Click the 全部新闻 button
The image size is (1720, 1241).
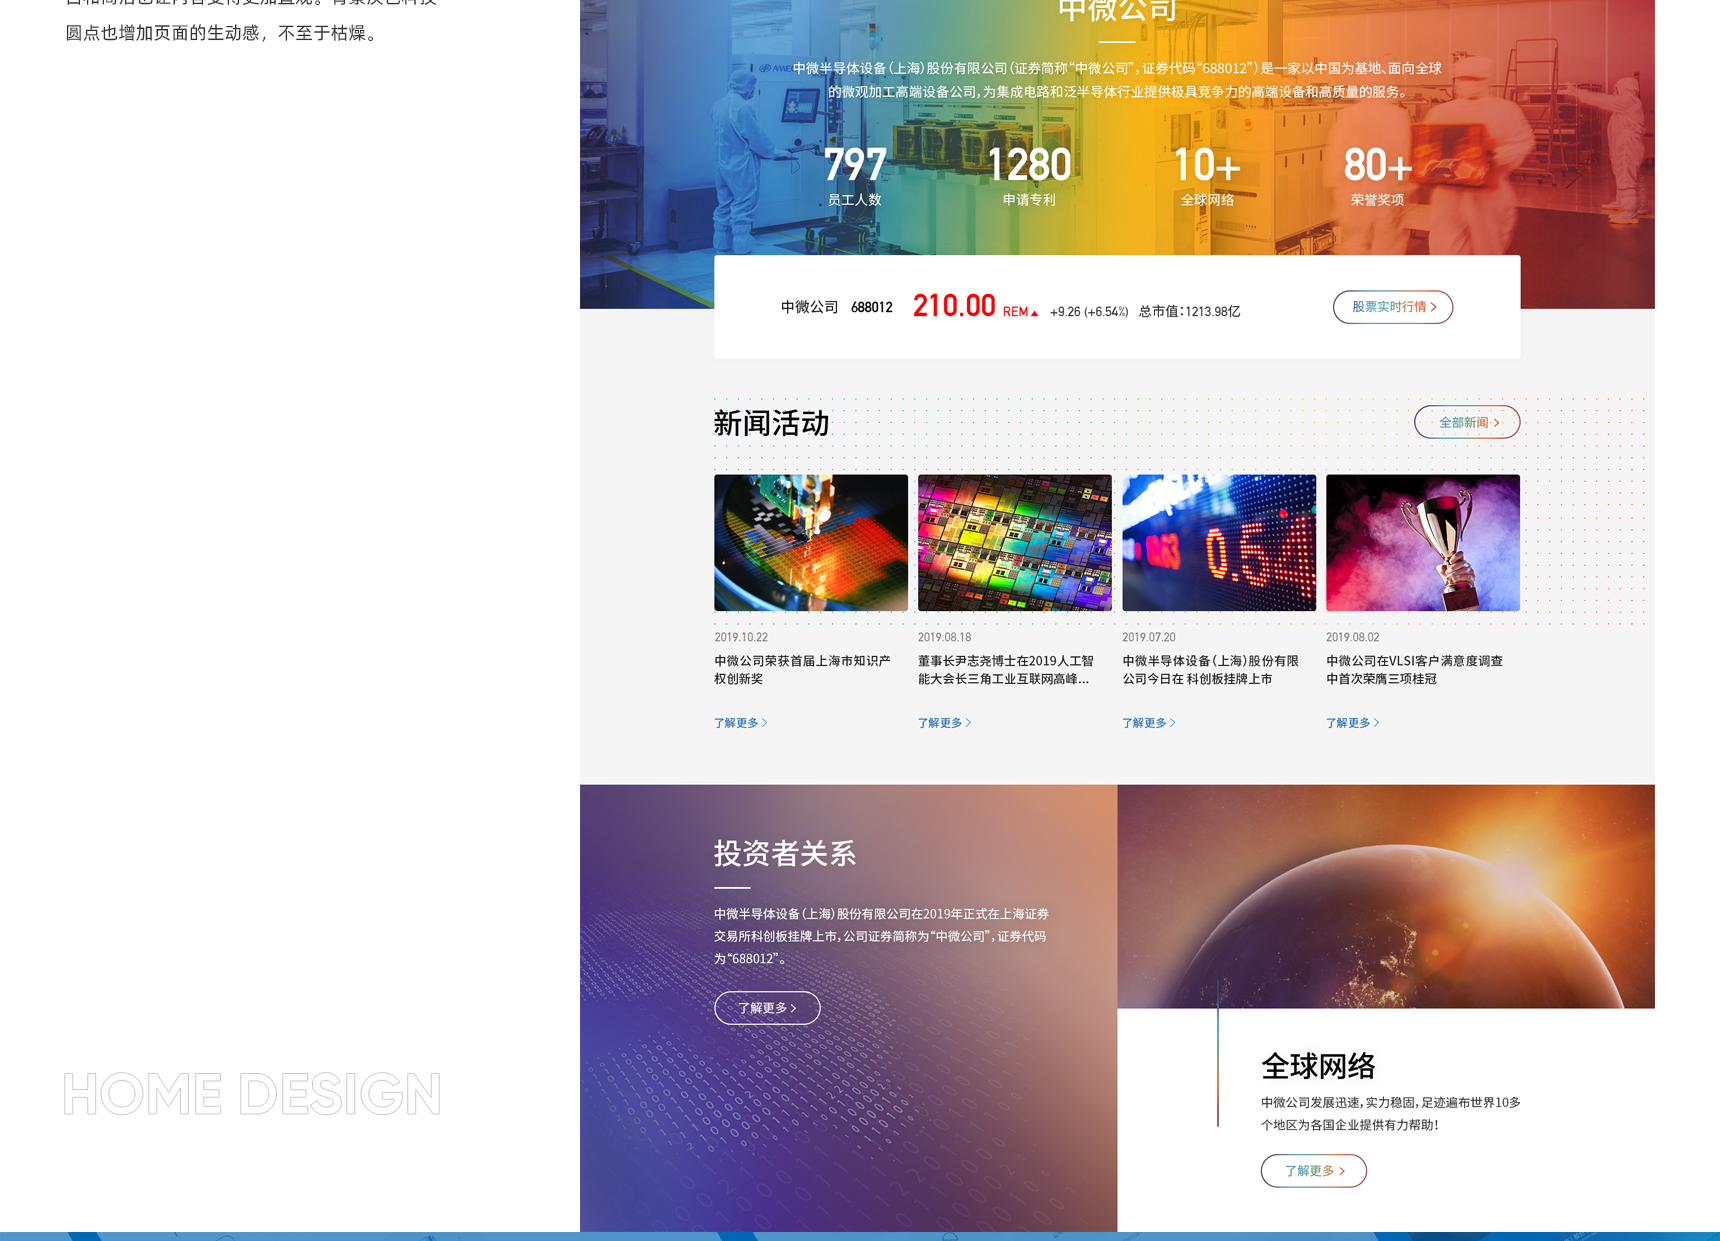point(1467,422)
